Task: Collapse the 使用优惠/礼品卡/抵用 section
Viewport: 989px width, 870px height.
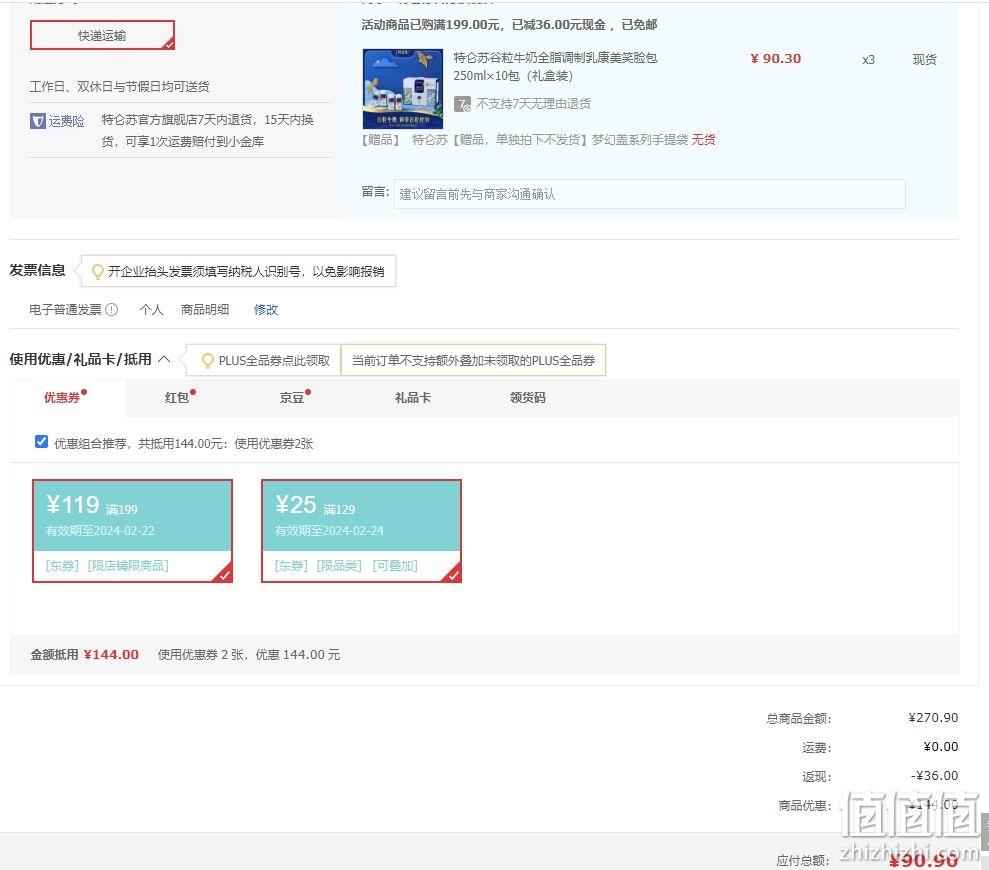Action: point(164,360)
